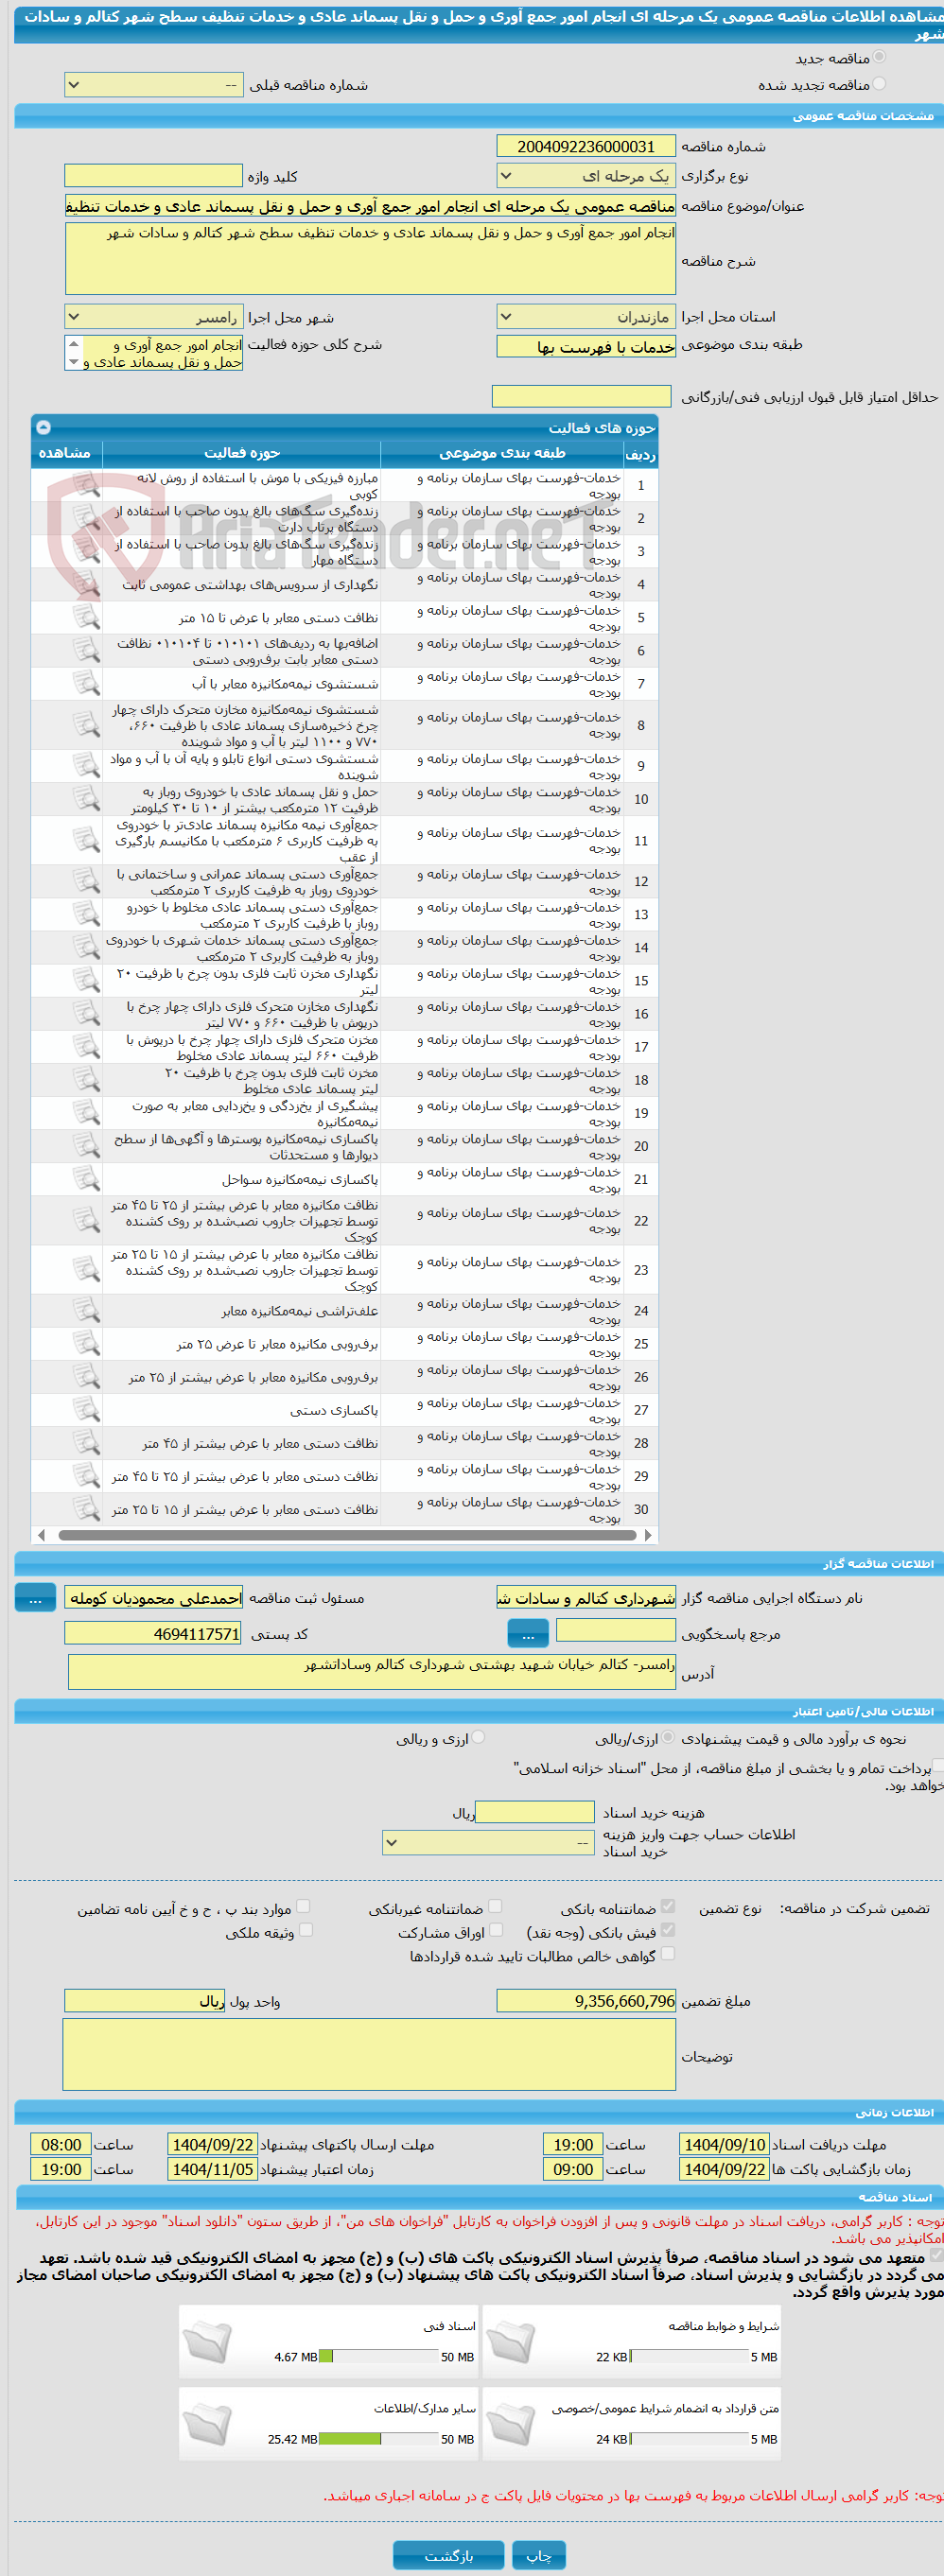The height and width of the screenshot is (2576, 944).
Task: Select ارزی/ریالی radio option
Action: tap(668, 1737)
